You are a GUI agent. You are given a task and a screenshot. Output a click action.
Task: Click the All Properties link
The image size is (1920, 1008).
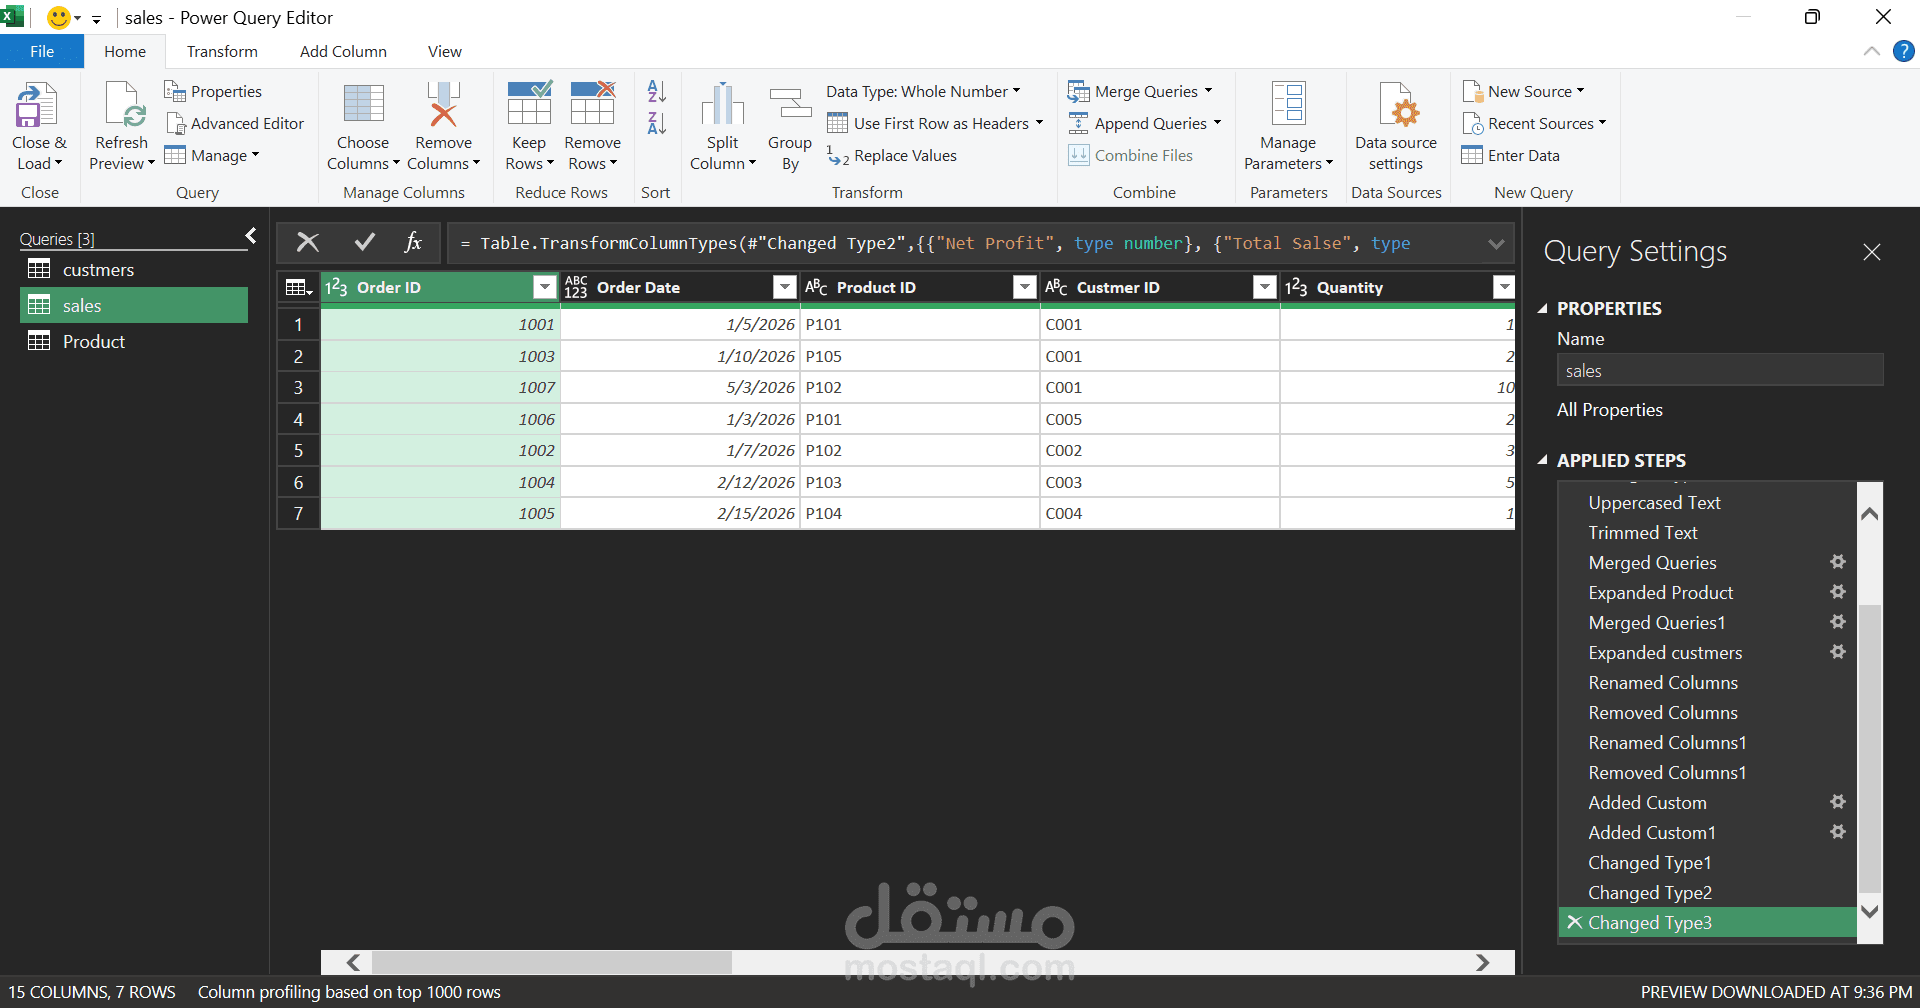pyautogui.click(x=1610, y=410)
